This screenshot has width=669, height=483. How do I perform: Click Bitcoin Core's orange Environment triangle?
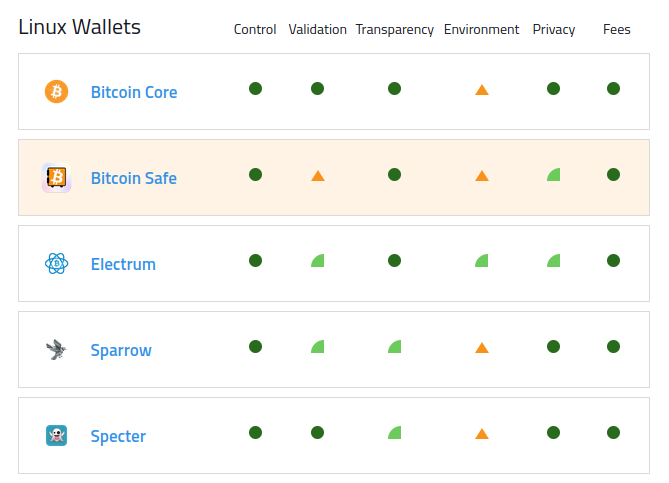tap(481, 90)
